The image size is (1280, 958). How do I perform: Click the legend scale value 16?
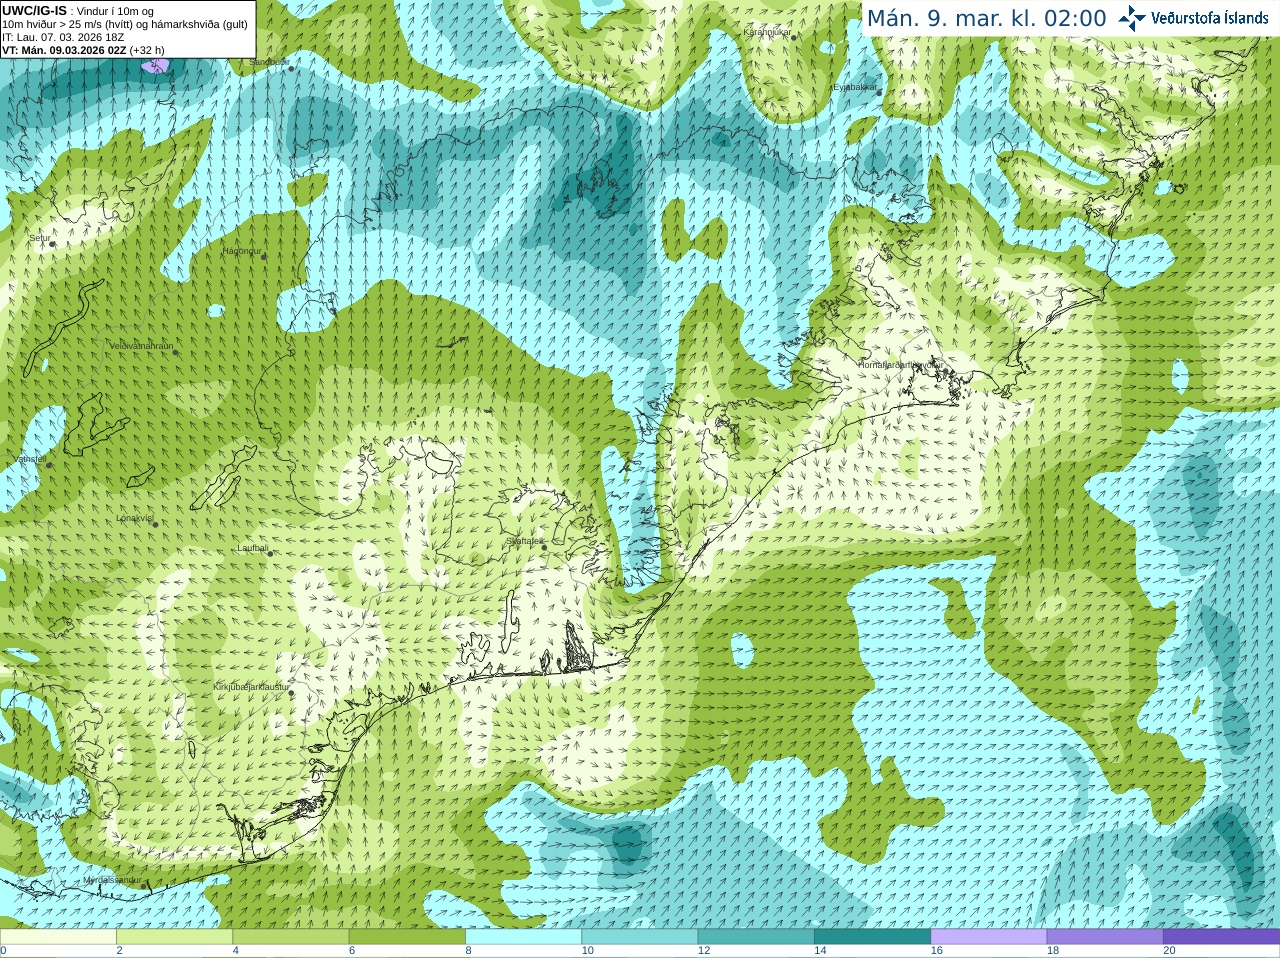click(936, 950)
